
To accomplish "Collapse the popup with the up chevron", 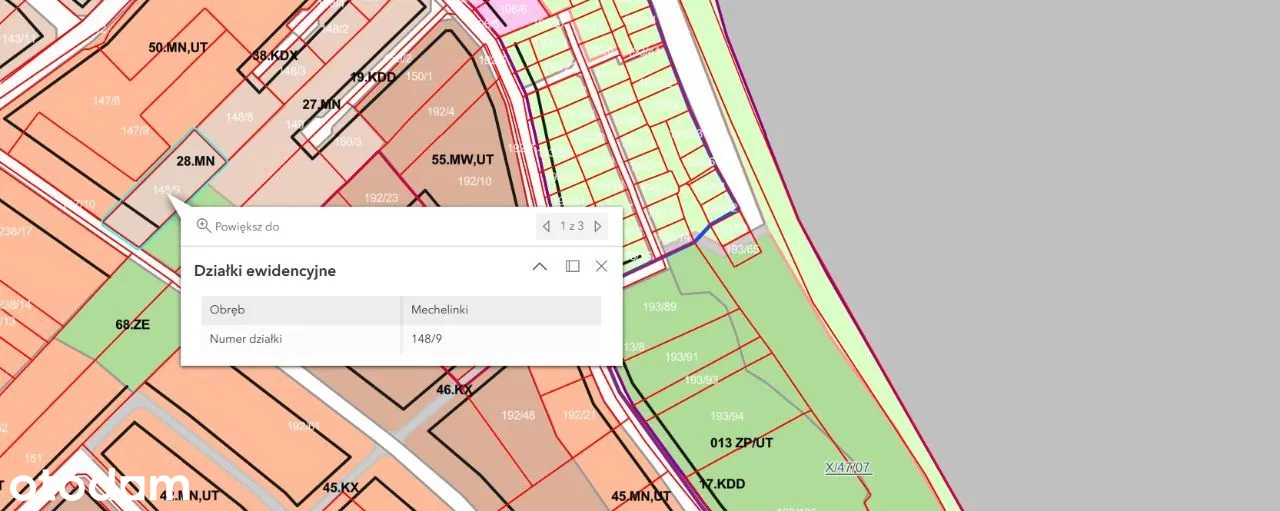I will pos(540,266).
